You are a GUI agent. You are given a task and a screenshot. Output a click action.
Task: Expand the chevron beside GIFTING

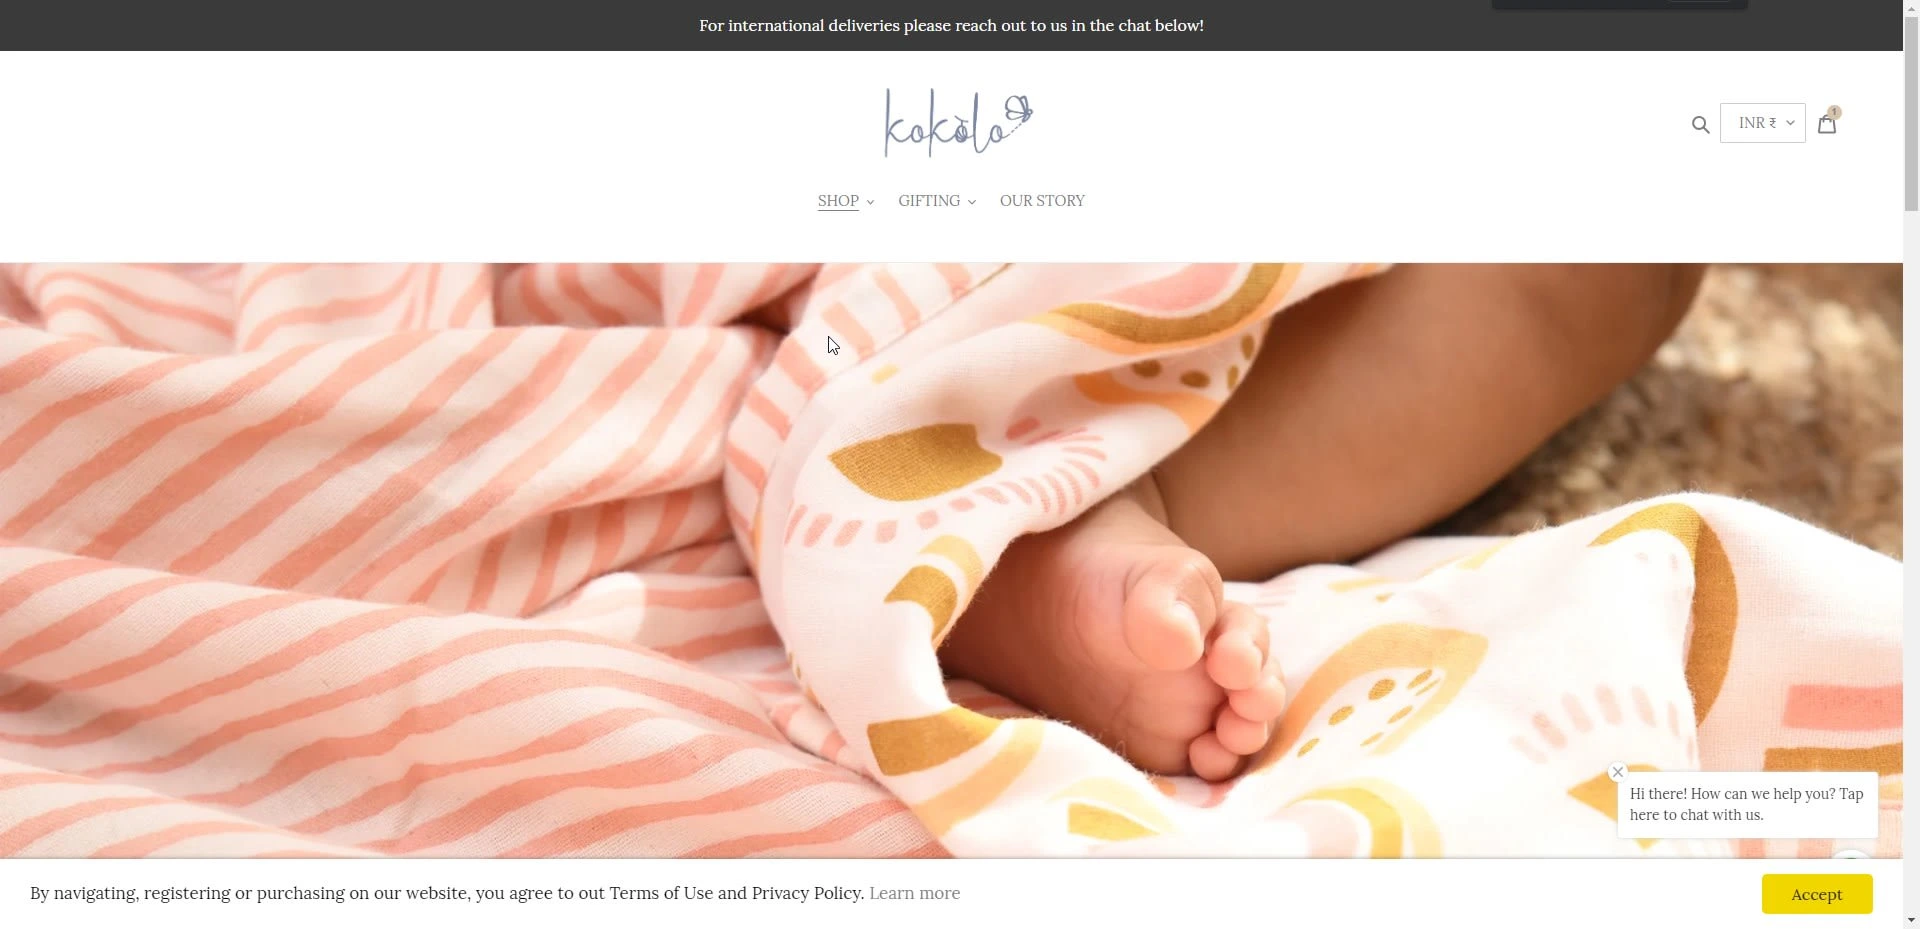coord(971,202)
